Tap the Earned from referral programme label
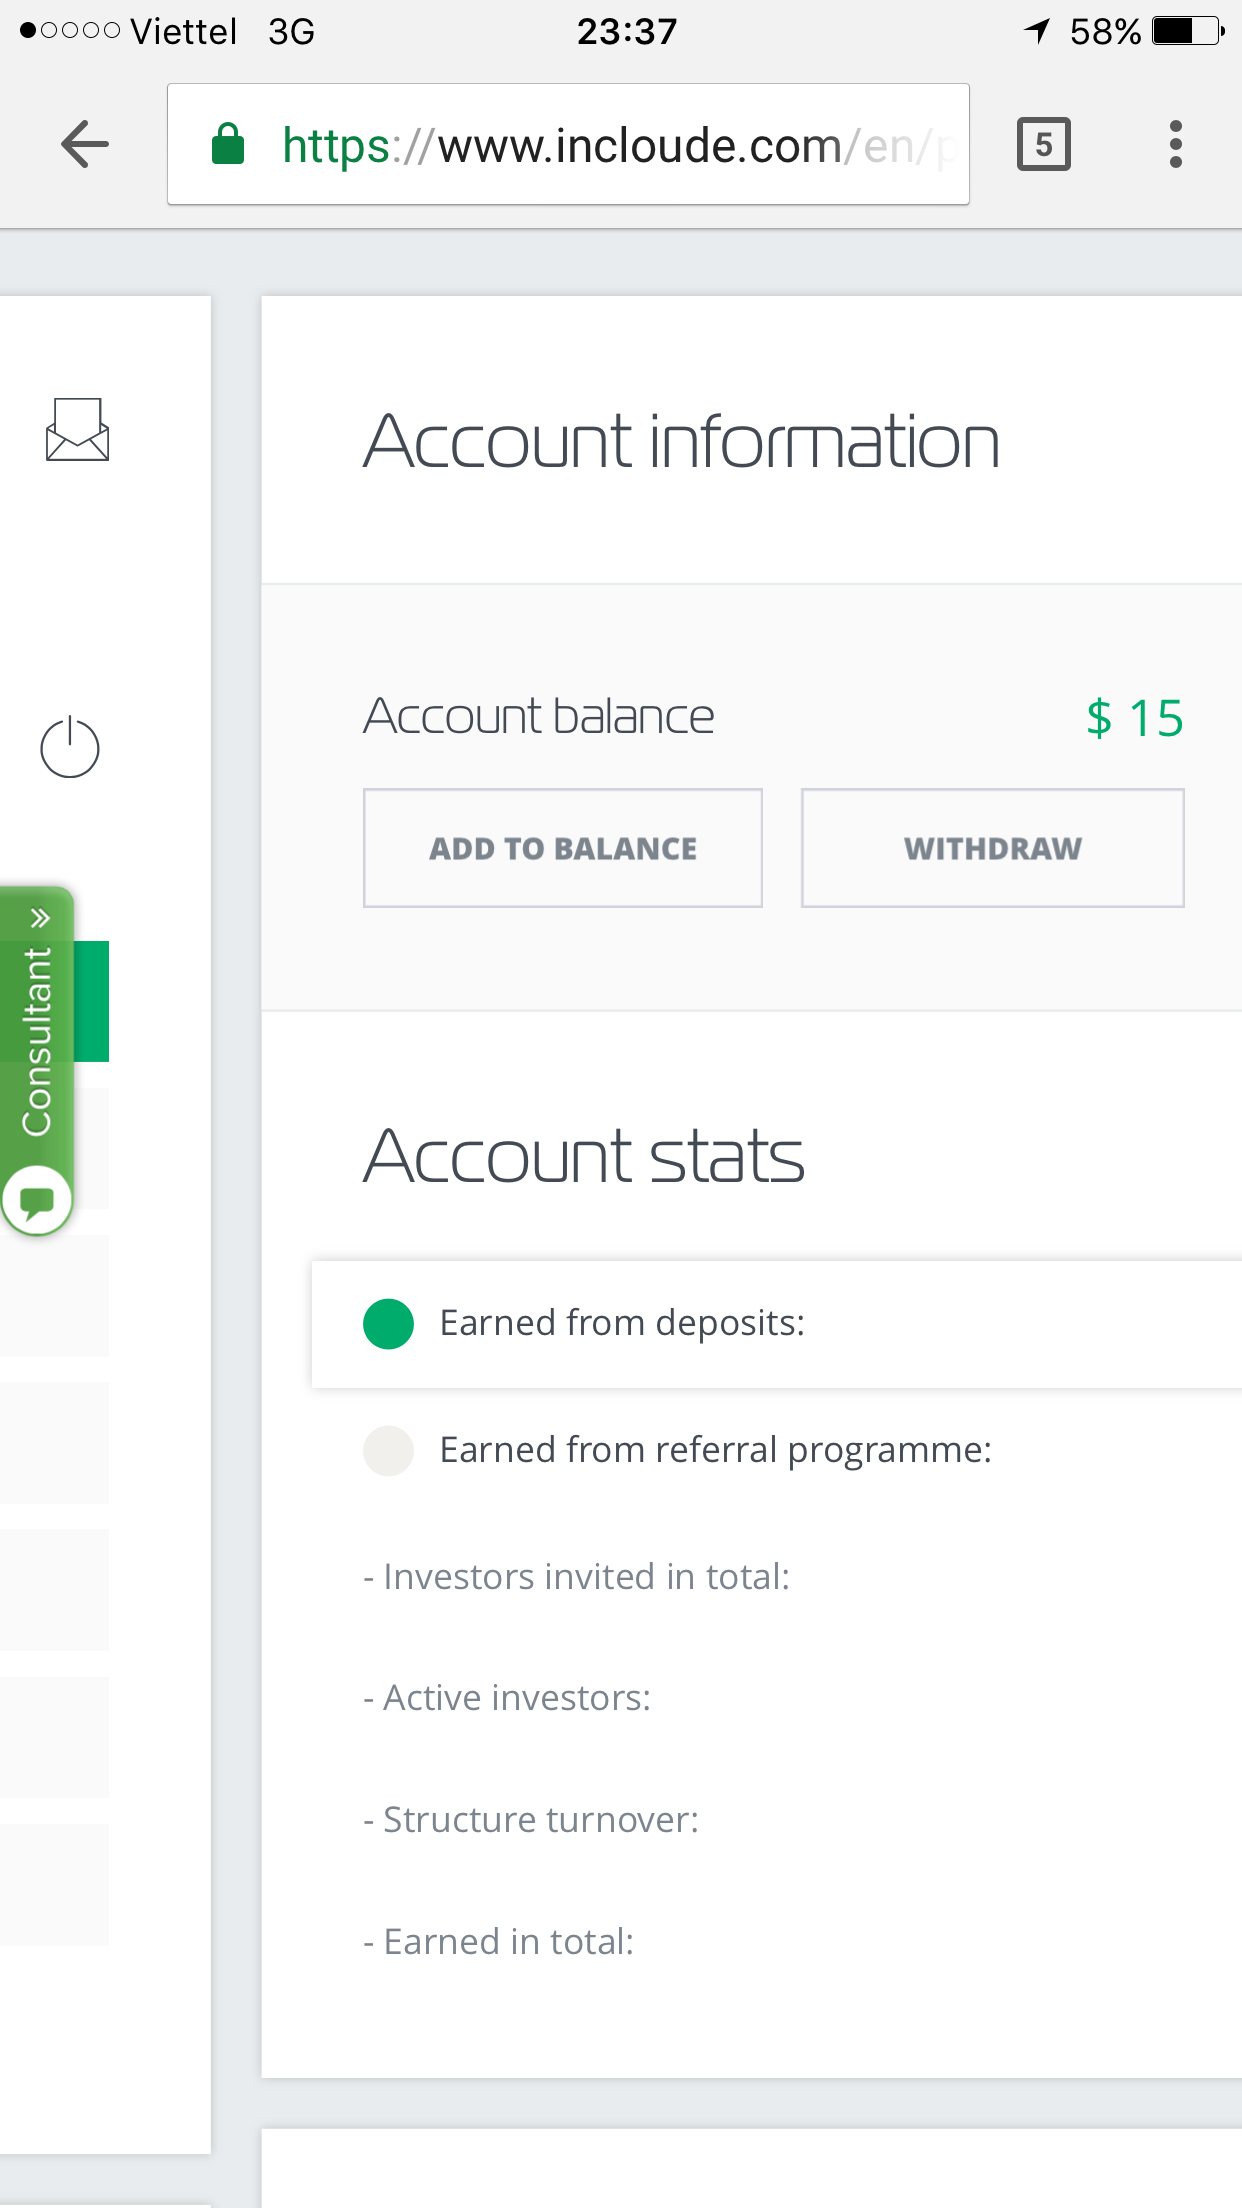The width and height of the screenshot is (1242, 2208). tap(715, 1450)
